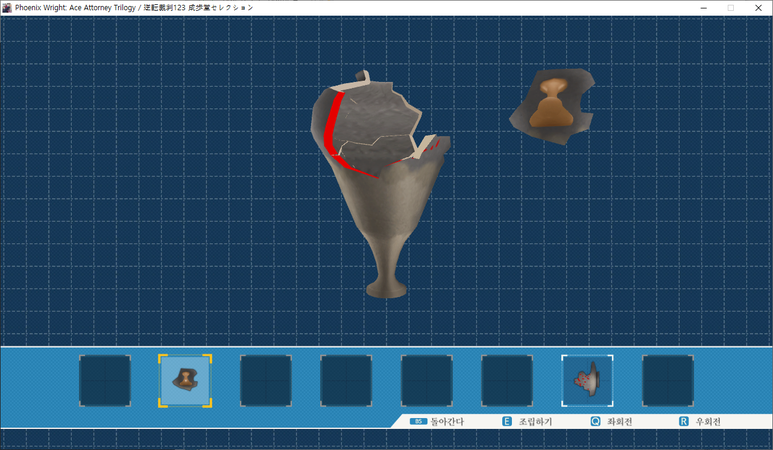Image resolution: width=773 pixels, height=450 pixels.
Task: Click the 돌아간다 back button
Action: [437, 421]
